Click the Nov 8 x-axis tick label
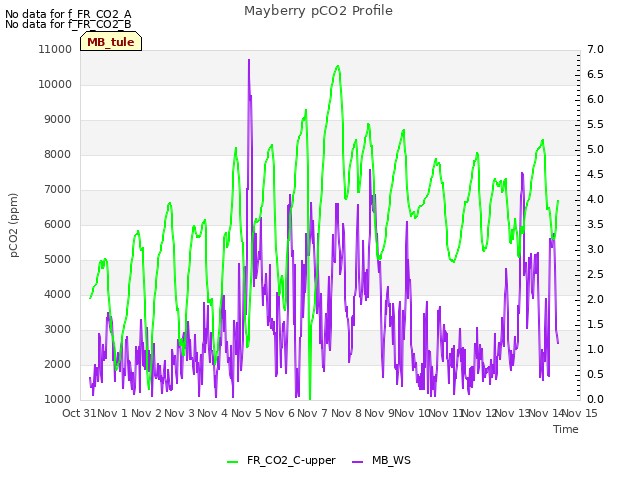This screenshot has height=480, width=640. coord(346,413)
